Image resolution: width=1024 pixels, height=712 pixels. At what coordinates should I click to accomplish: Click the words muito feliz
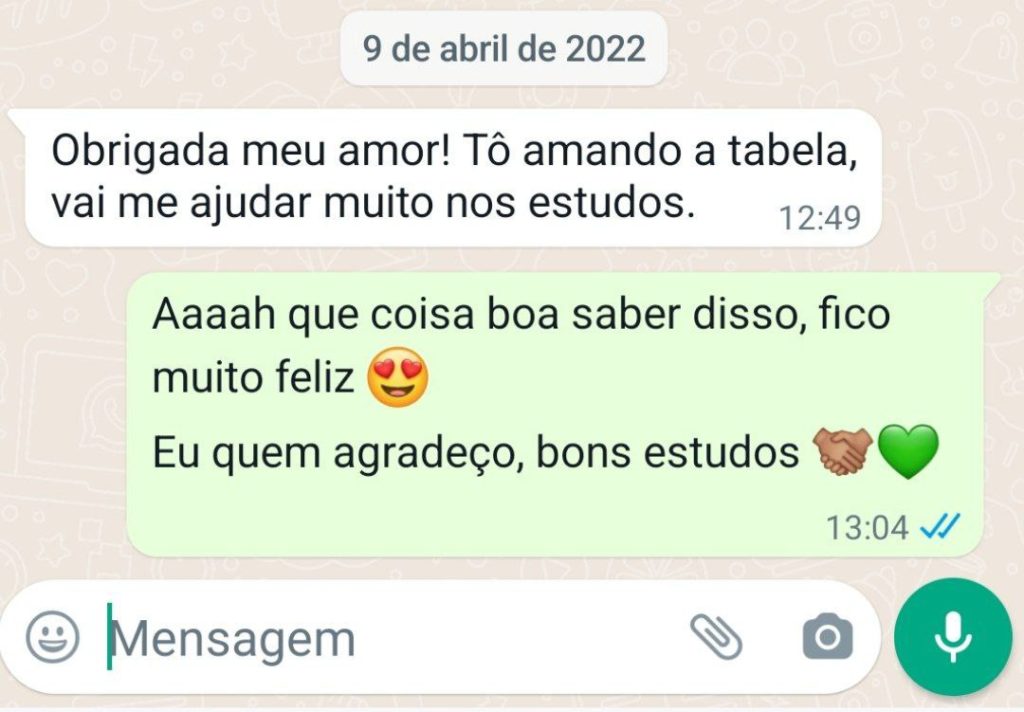coord(253,377)
